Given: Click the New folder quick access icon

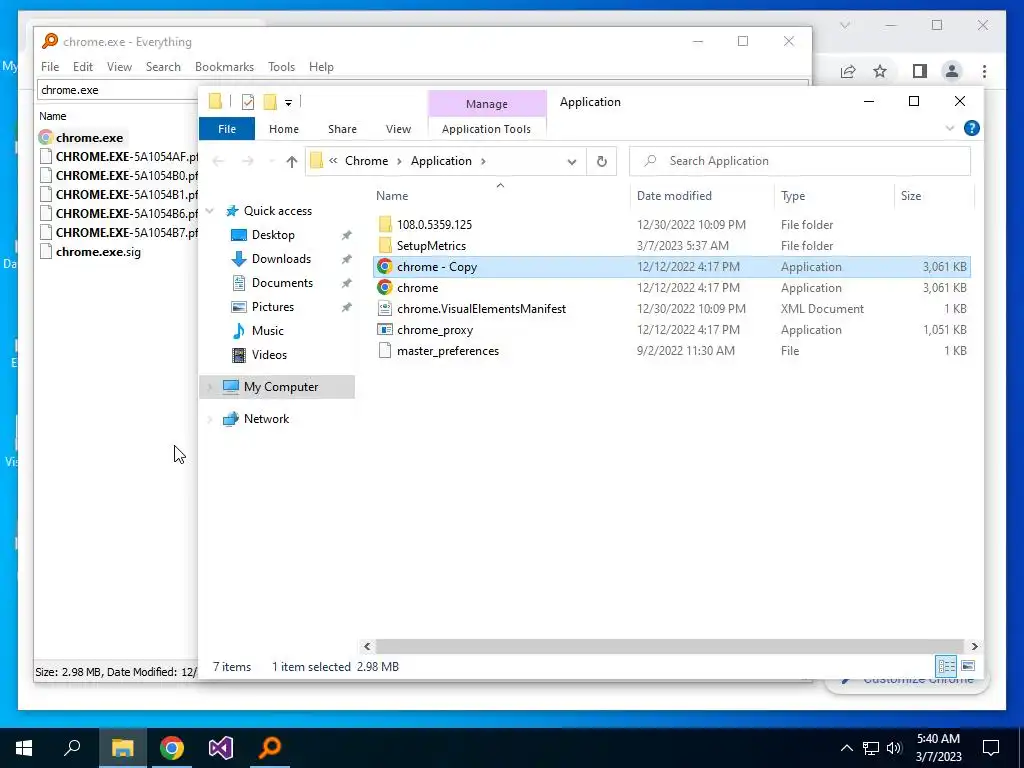Looking at the screenshot, I should [270, 102].
